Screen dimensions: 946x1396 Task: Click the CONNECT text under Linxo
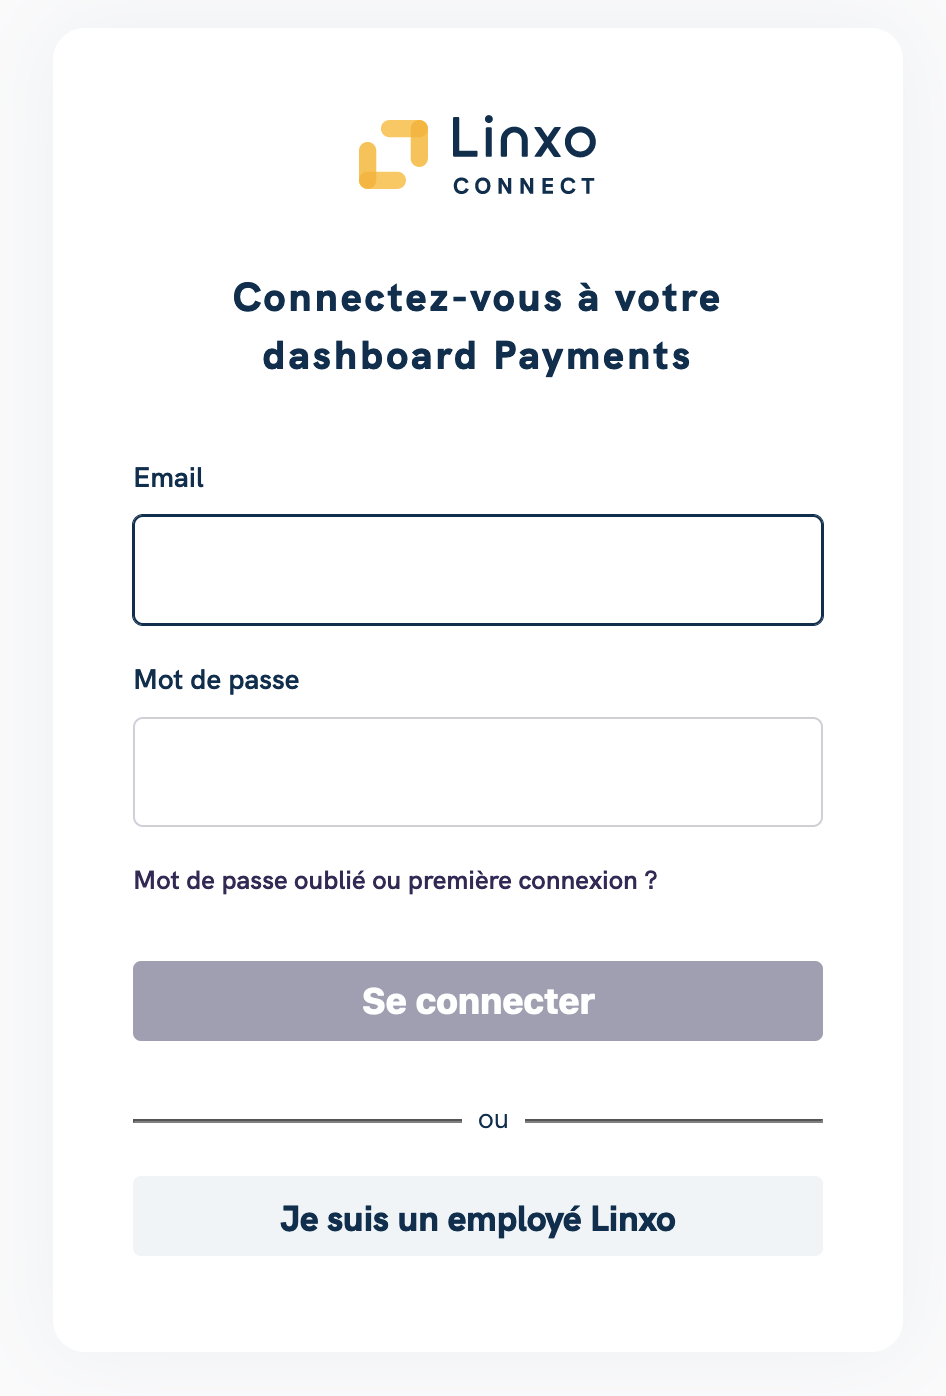[525, 186]
